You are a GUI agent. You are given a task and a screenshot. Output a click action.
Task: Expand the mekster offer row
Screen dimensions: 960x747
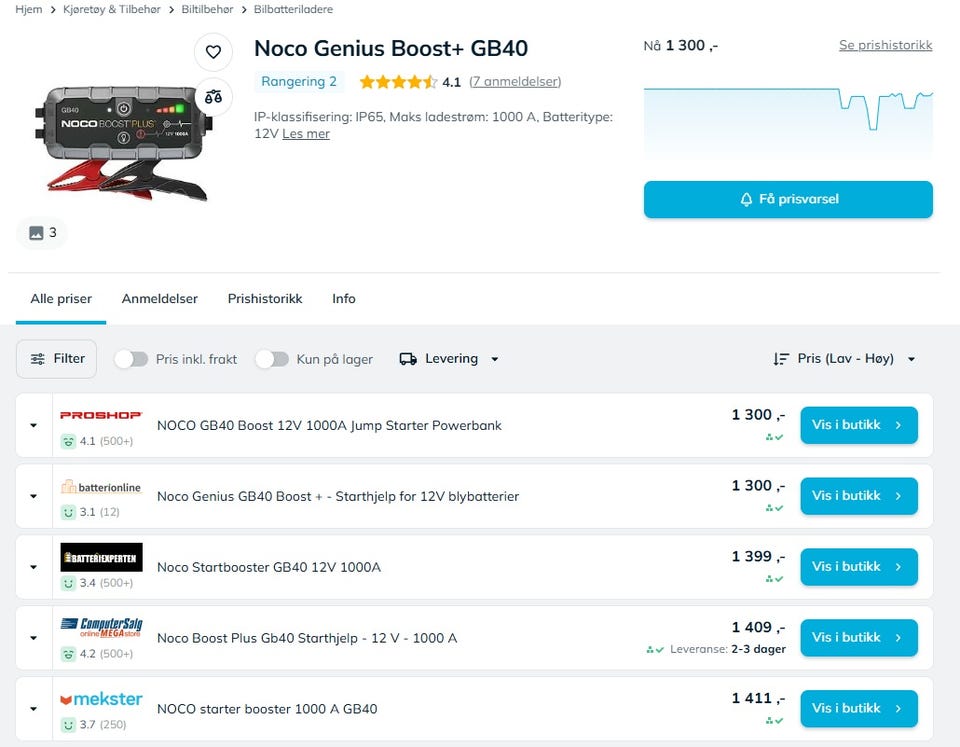tap(33, 709)
